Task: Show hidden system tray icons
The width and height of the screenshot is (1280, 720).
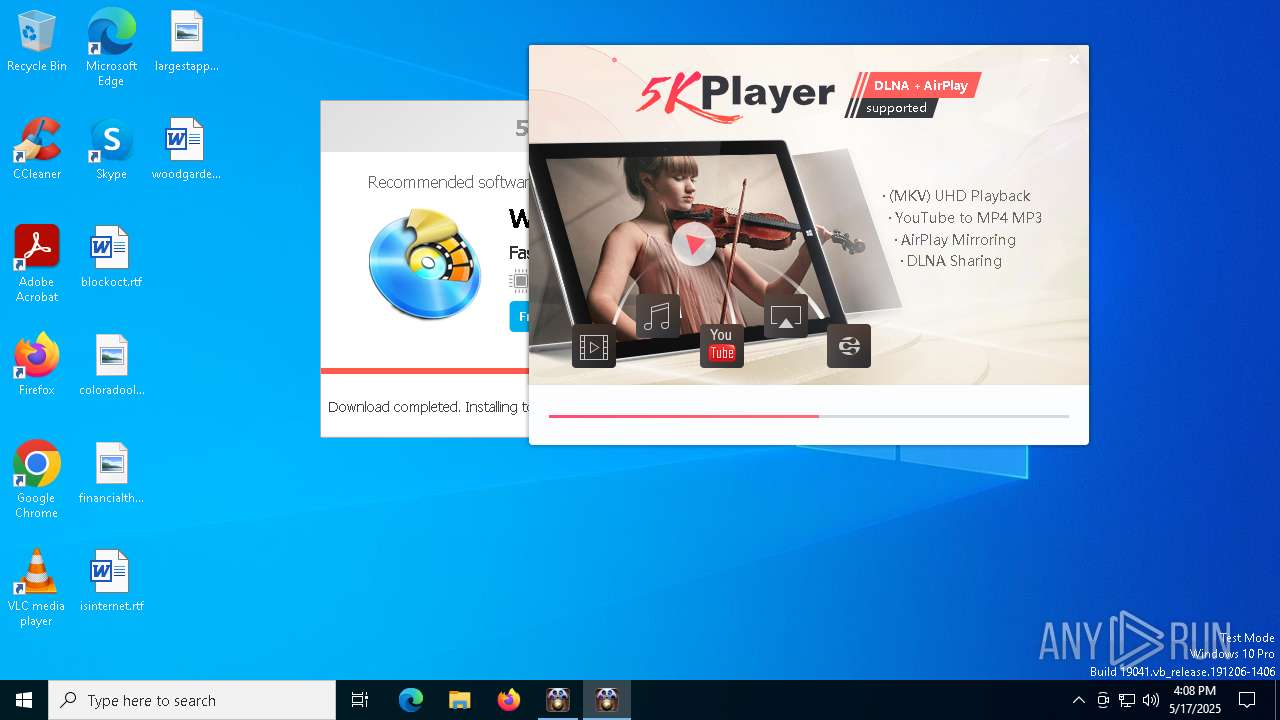Action: pos(1078,700)
